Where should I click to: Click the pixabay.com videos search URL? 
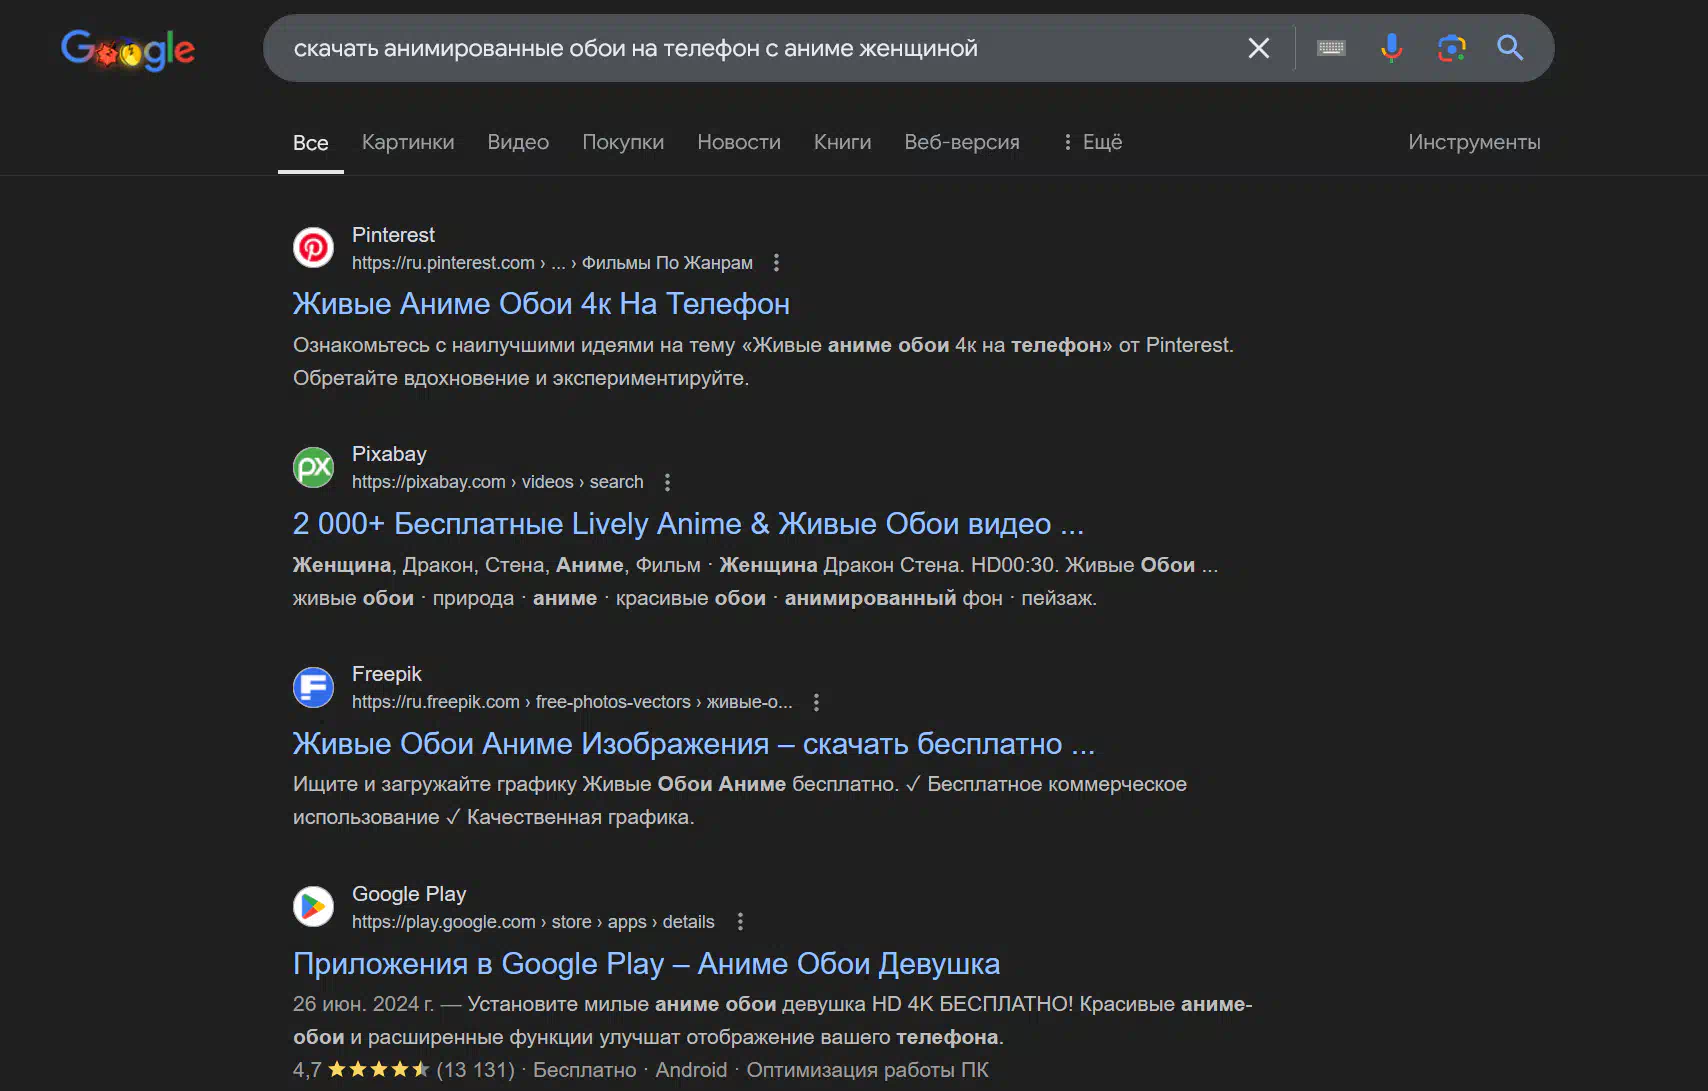coord(497,482)
